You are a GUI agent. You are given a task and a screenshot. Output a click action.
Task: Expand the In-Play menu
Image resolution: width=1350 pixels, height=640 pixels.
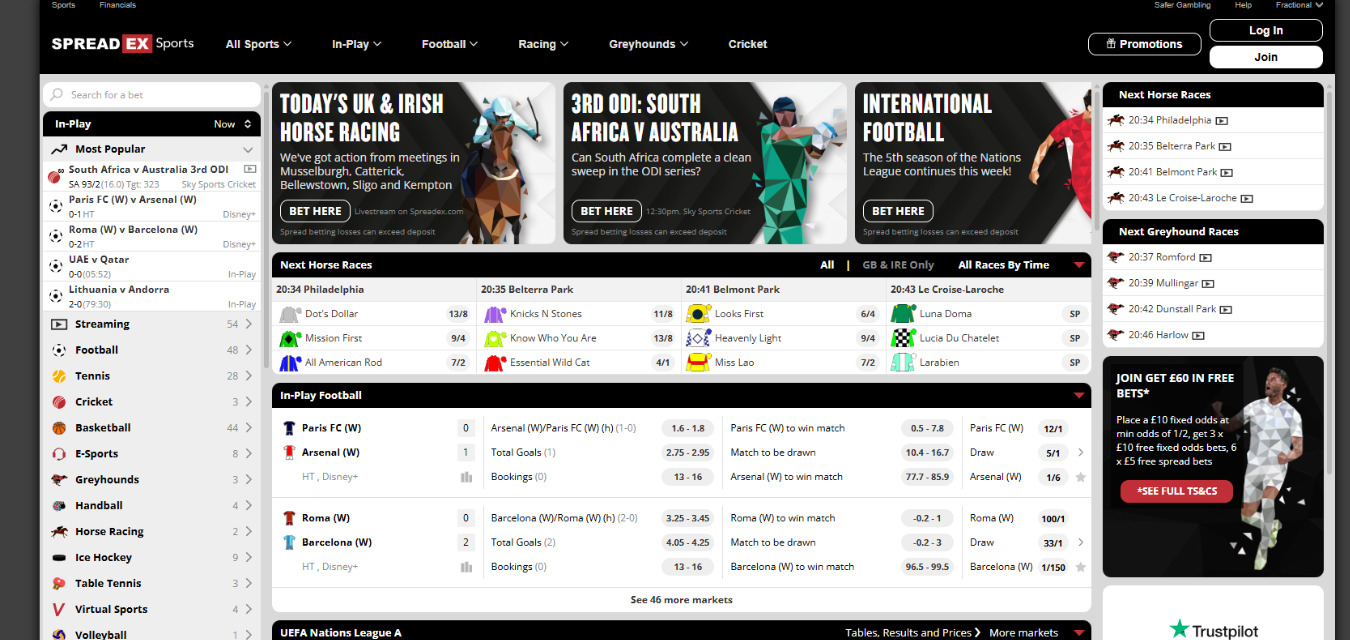[x=356, y=44]
